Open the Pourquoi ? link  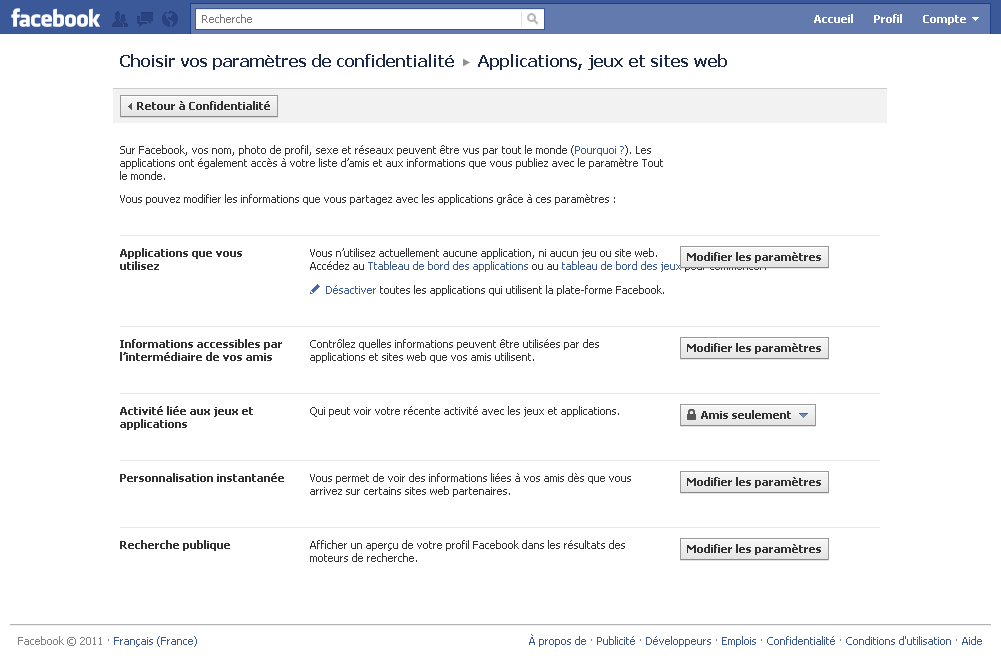coord(599,150)
